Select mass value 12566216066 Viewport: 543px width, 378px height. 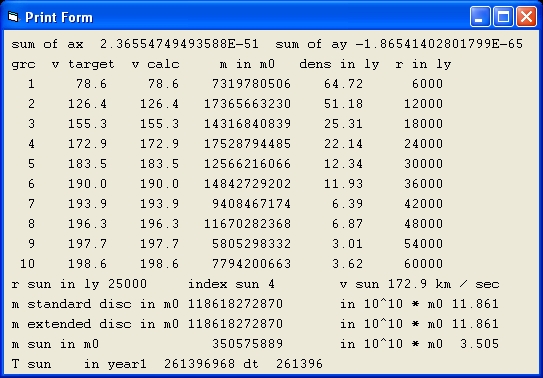[247, 164]
